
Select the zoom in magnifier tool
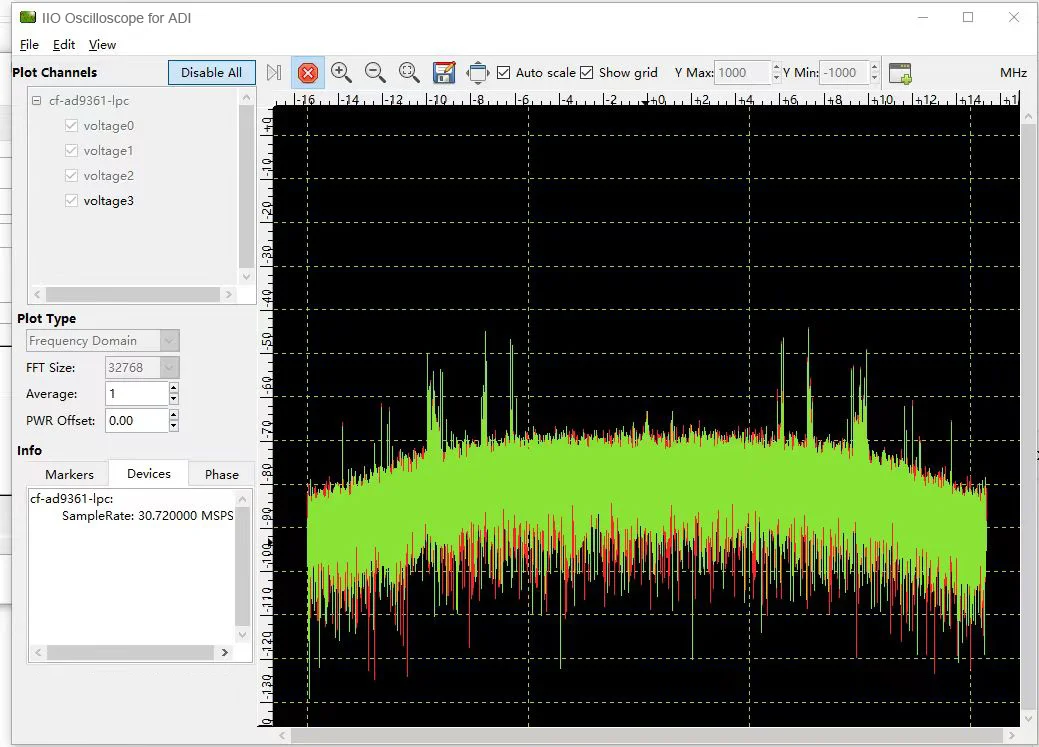(341, 72)
